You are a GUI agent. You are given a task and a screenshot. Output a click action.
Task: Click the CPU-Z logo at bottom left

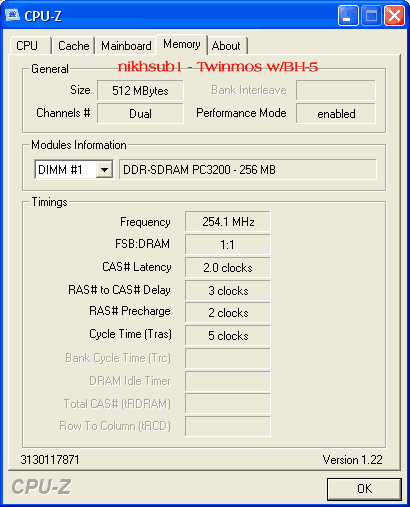(41, 487)
